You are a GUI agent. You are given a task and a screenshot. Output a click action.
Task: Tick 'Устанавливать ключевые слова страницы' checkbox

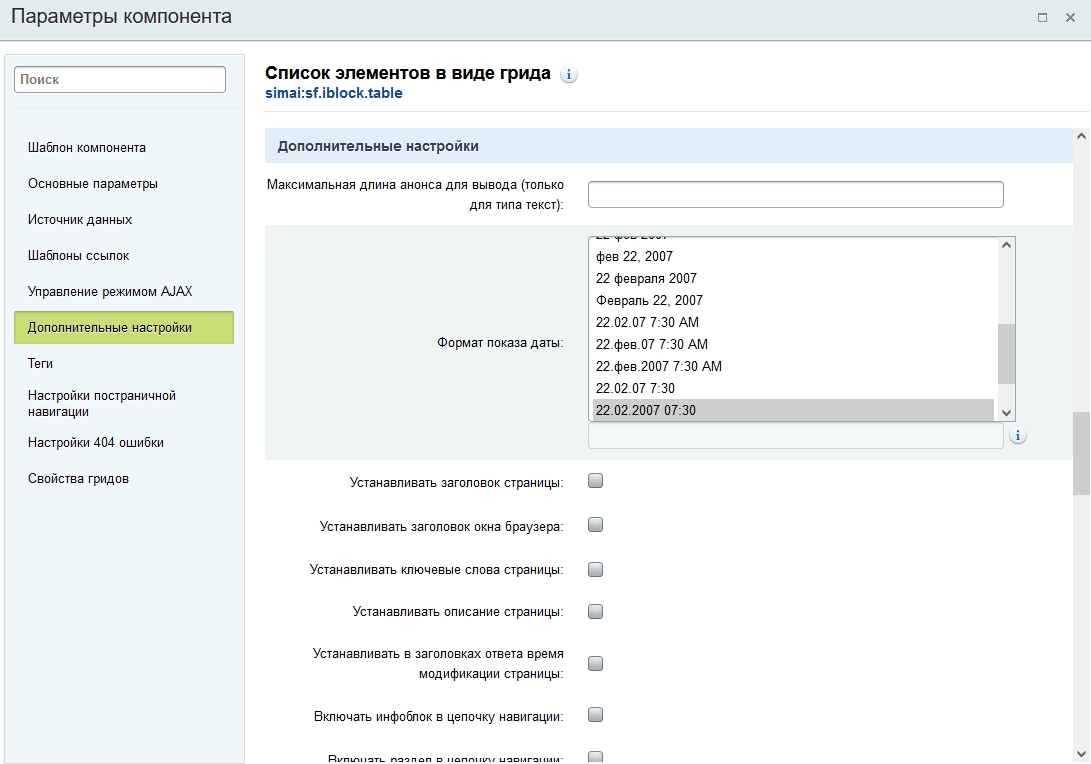596,570
